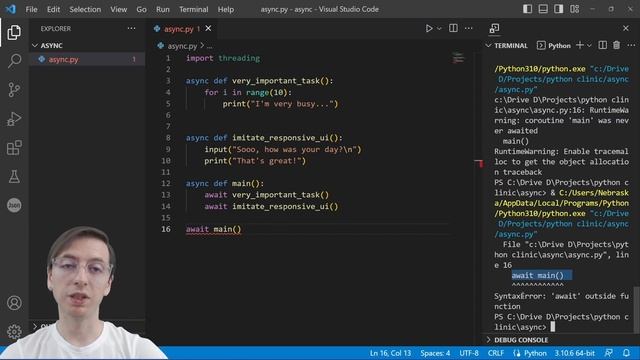Click the Python terminal label

pyautogui.click(x=554, y=46)
